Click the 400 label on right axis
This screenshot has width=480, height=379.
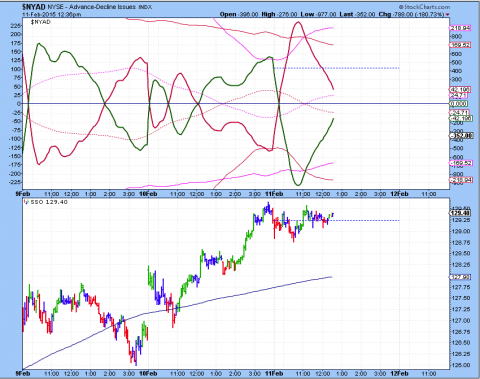(x=456, y=71)
